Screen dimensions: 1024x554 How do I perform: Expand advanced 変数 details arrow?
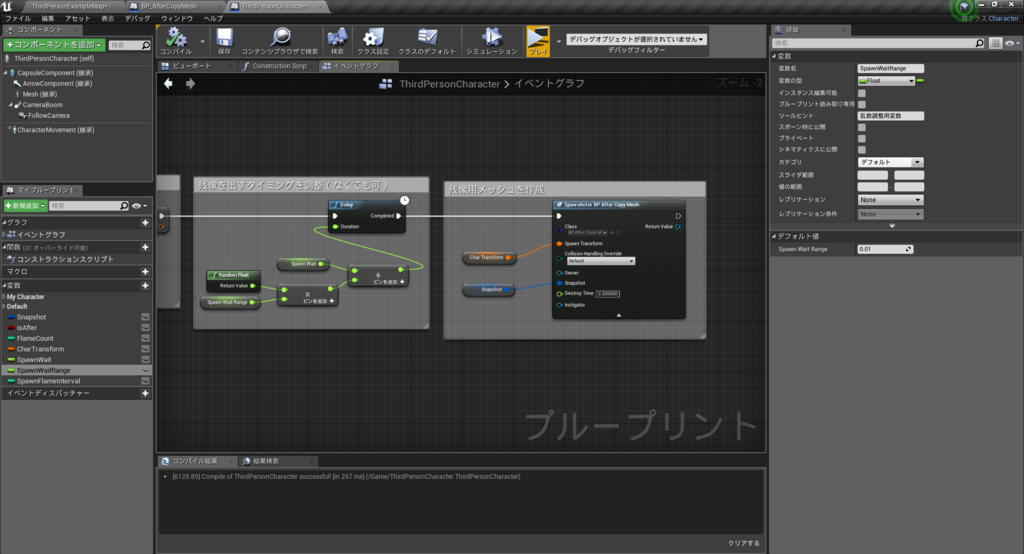892,226
